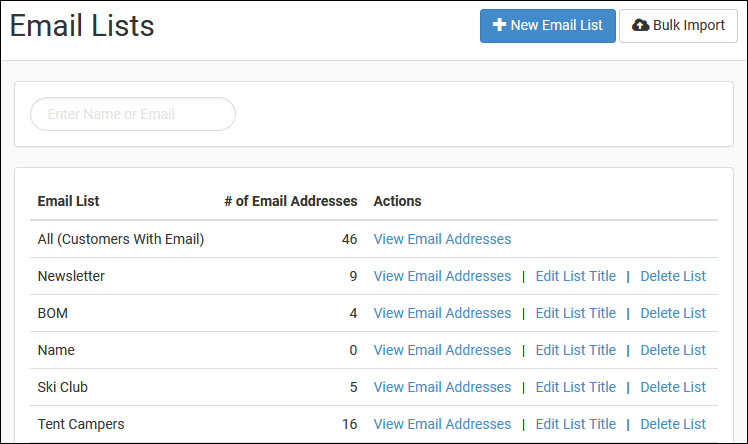Image resolution: width=748 pixels, height=444 pixels.
Task: Edit the Ski Club list title
Action: [576, 387]
